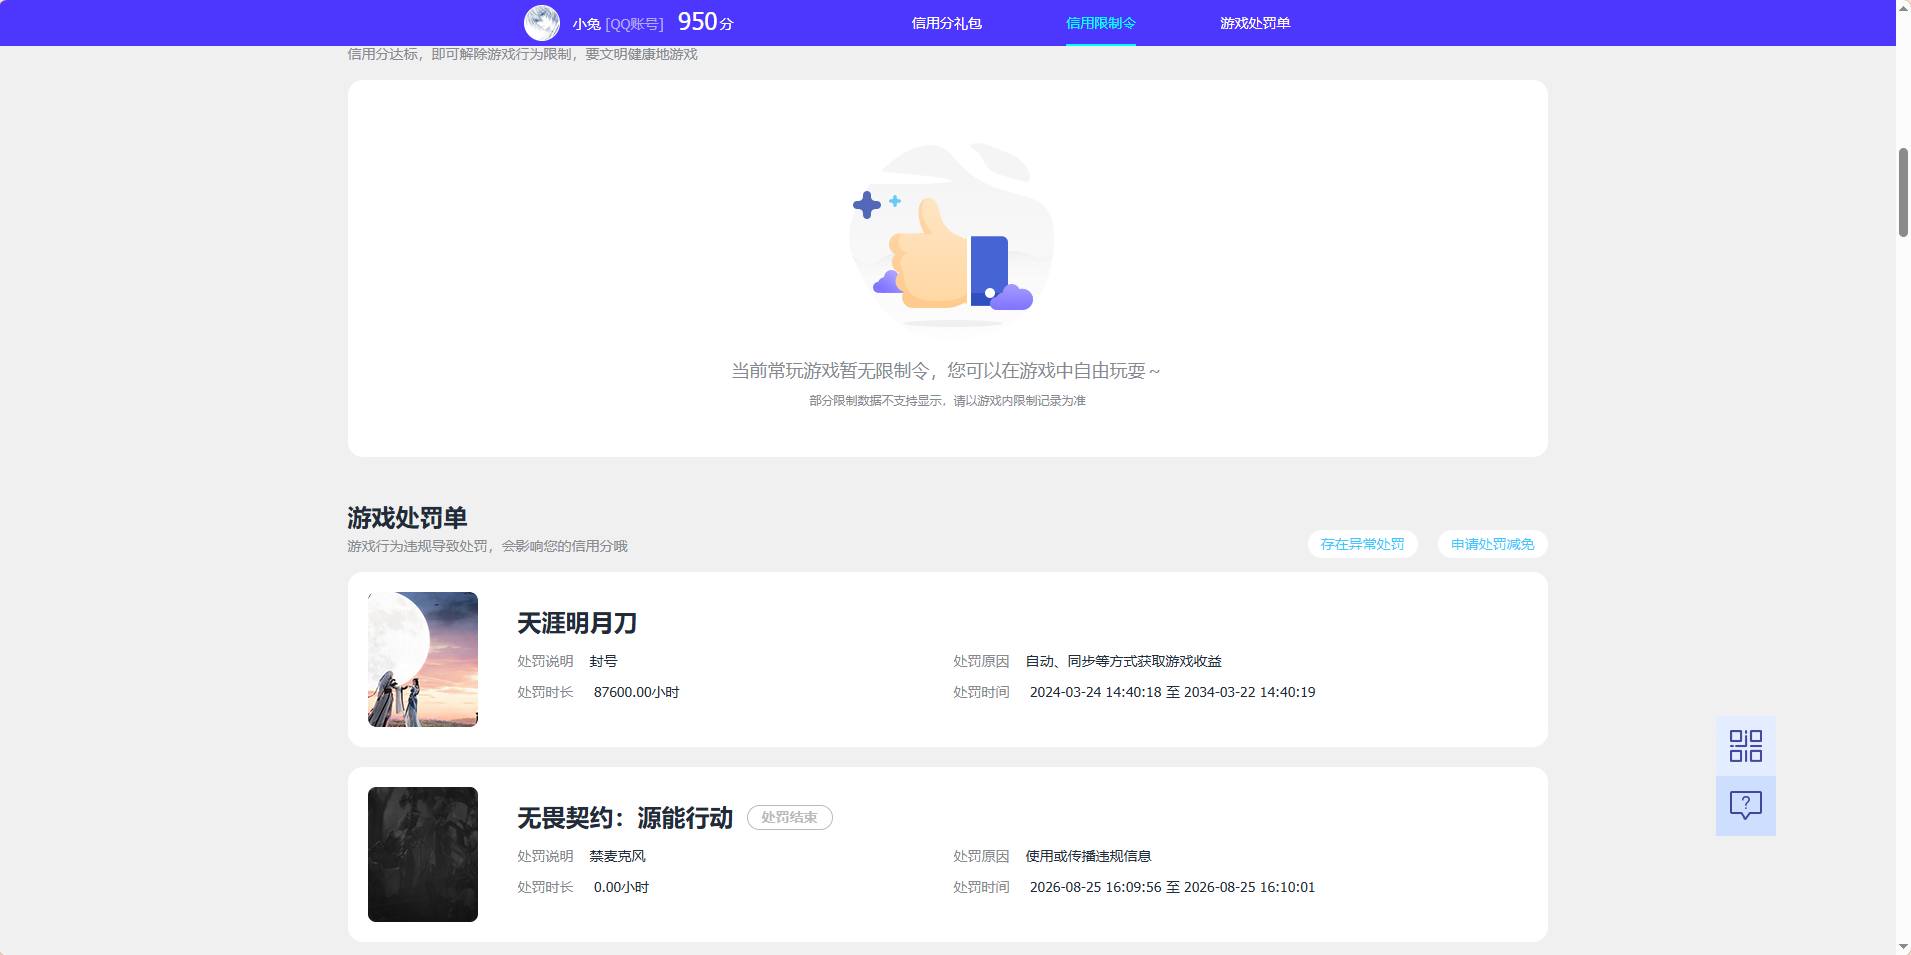Click the 2026-08-25 penalty time range
The height and width of the screenshot is (955, 1911).
(1172, 887)
